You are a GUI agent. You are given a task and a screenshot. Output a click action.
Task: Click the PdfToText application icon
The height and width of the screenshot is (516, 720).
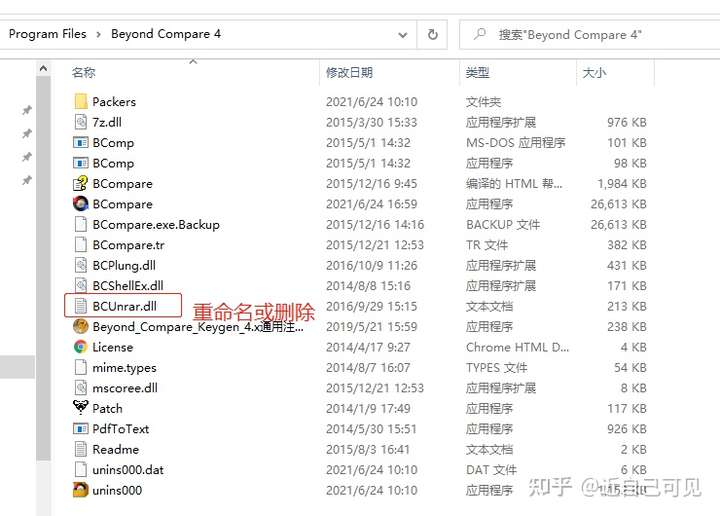80,428
